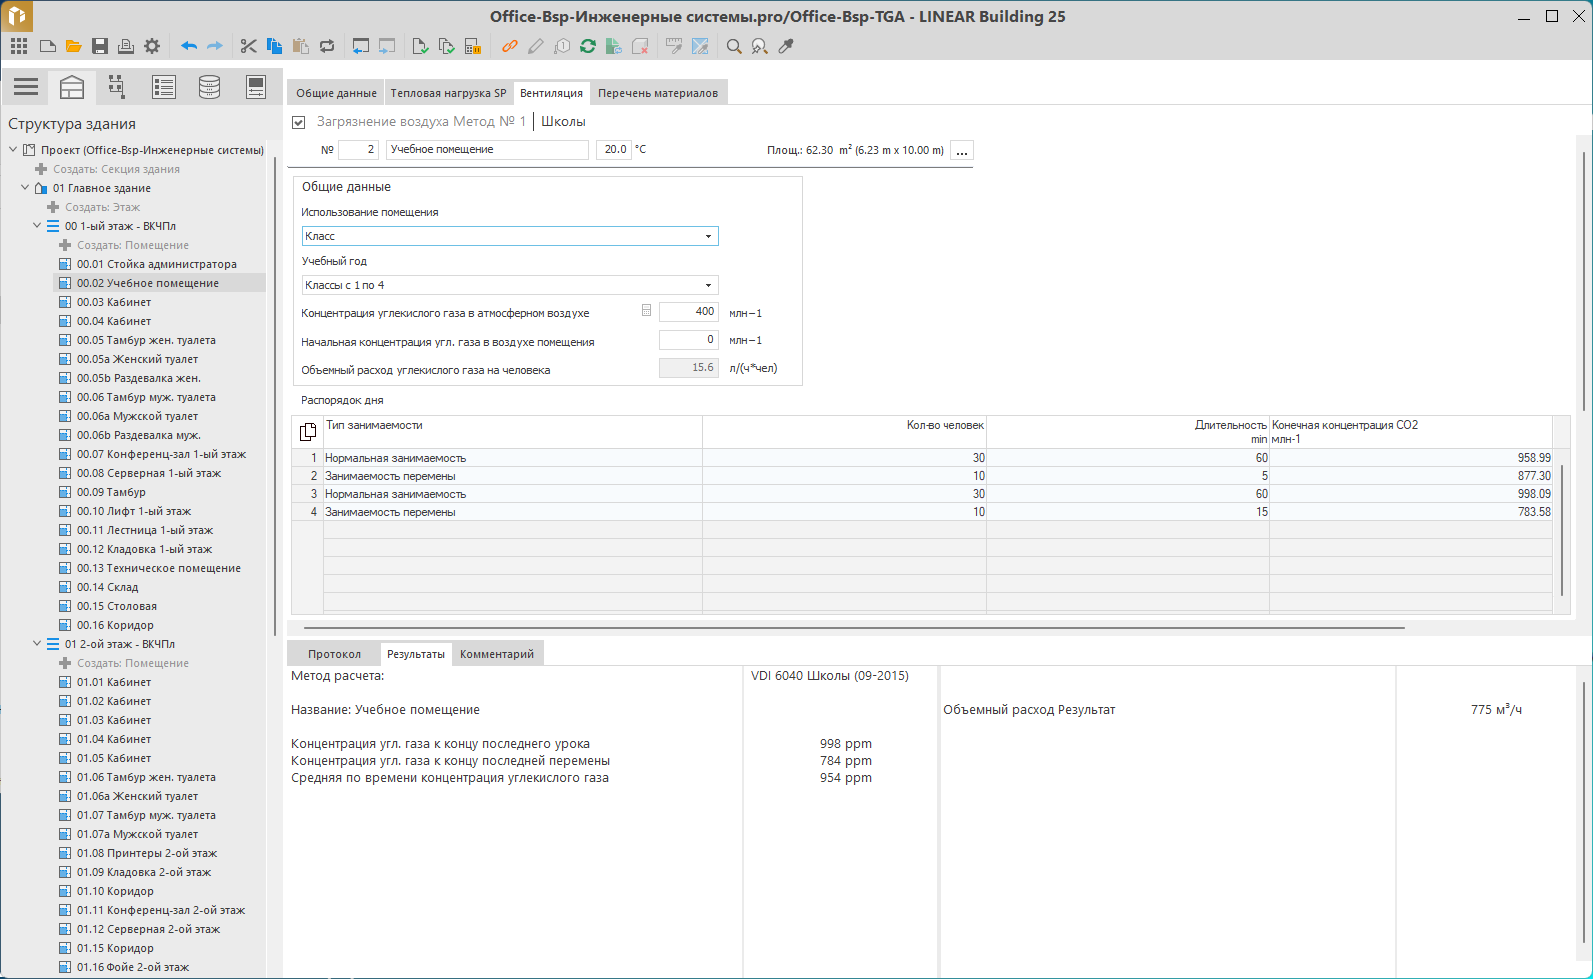The image size is (1593, 979).
Task: Open project with the folder icon
Action: click(x=73, y=46)
